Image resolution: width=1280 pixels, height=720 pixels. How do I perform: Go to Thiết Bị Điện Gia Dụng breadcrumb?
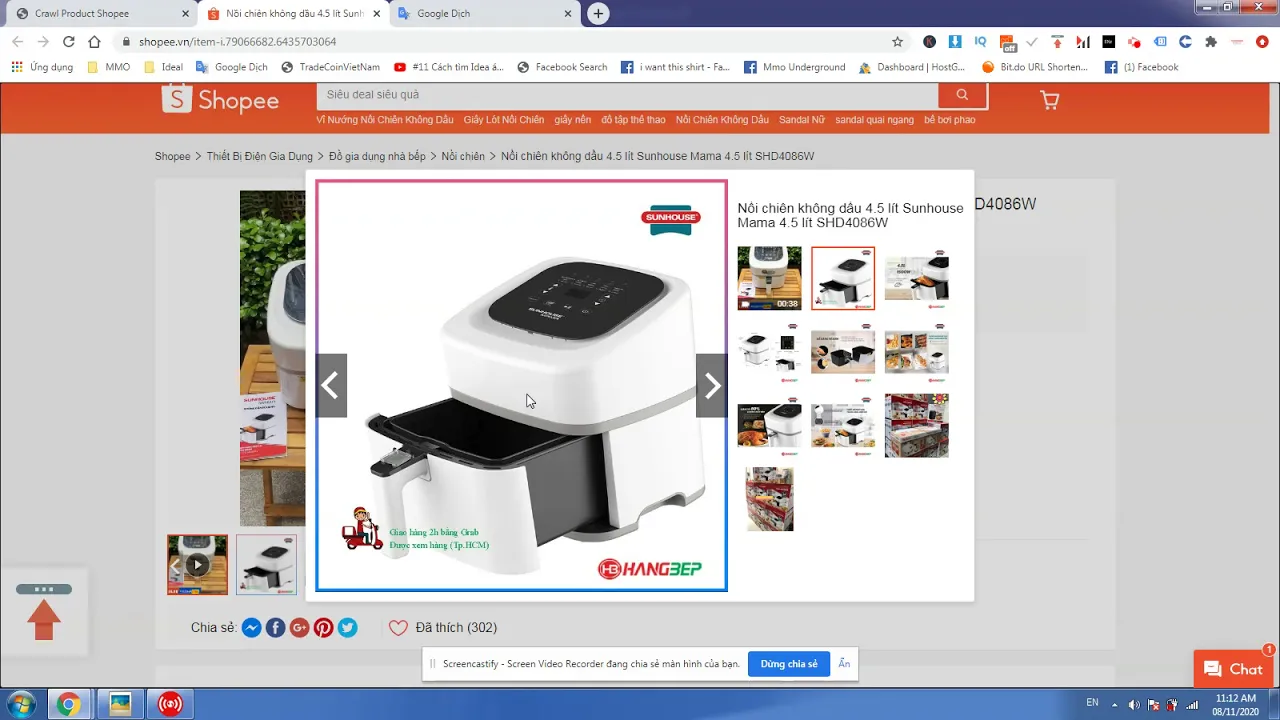[260, 156]
